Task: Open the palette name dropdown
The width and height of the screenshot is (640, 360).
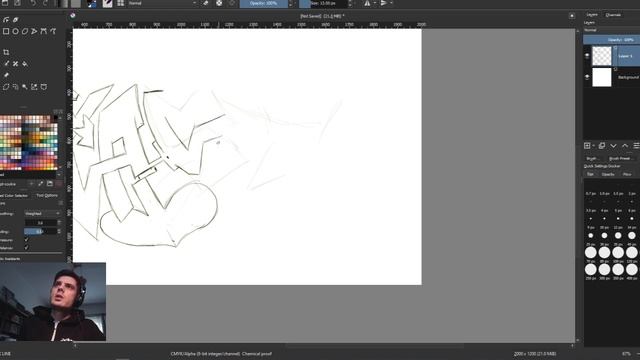Action: 31,174
